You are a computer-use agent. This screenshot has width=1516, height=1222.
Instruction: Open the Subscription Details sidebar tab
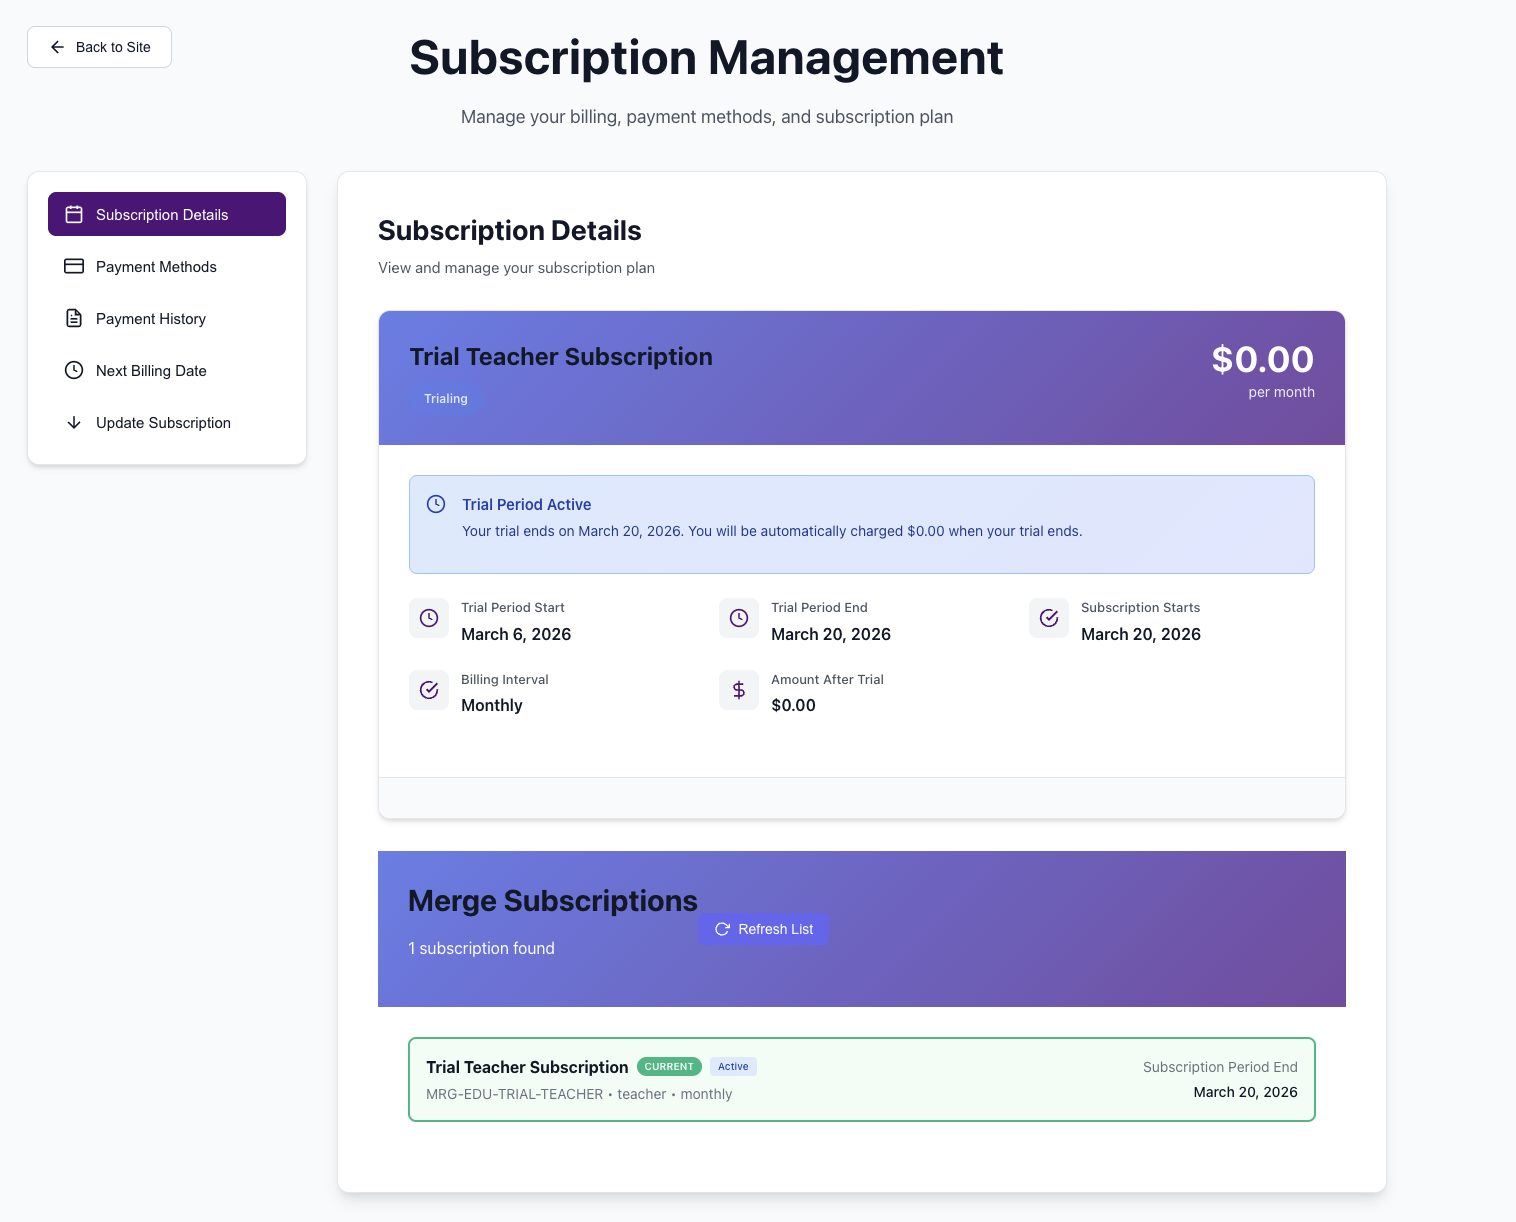pyautogui.click(x=167, y=214)
